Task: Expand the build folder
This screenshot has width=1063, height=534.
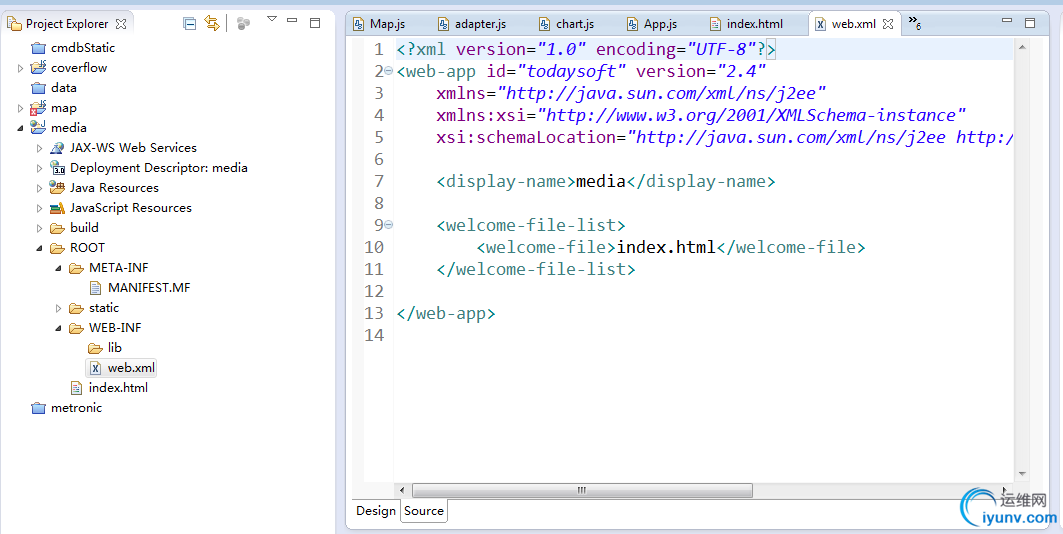Action: tap(39, 228)
